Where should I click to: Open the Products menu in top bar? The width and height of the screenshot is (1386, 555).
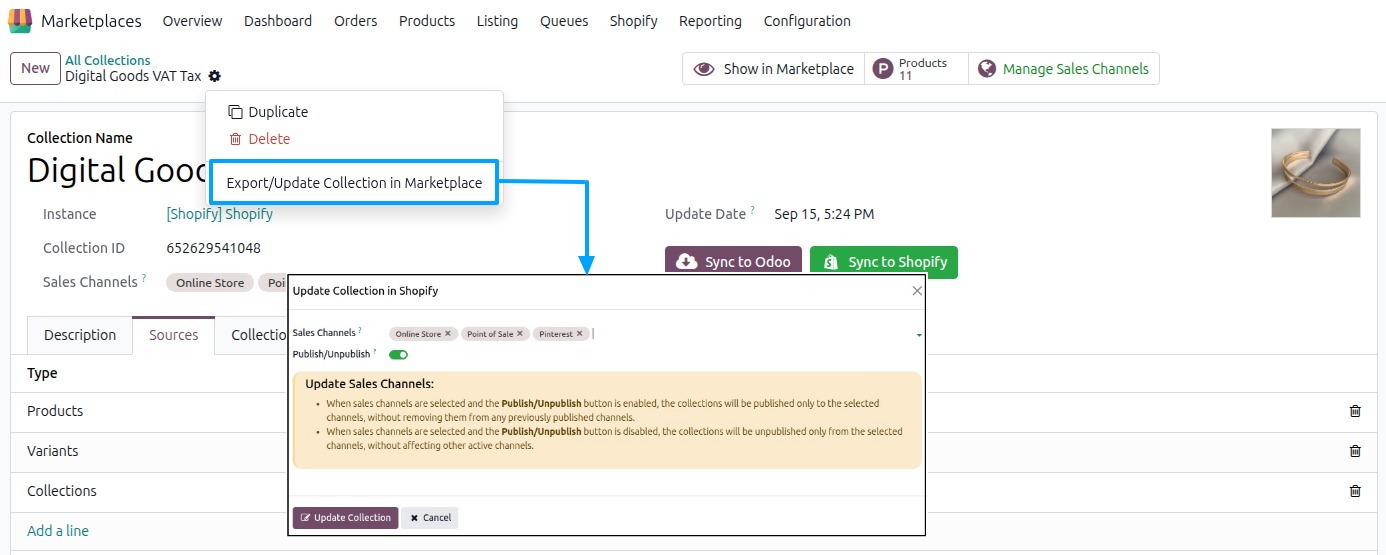tap(427, 21)
